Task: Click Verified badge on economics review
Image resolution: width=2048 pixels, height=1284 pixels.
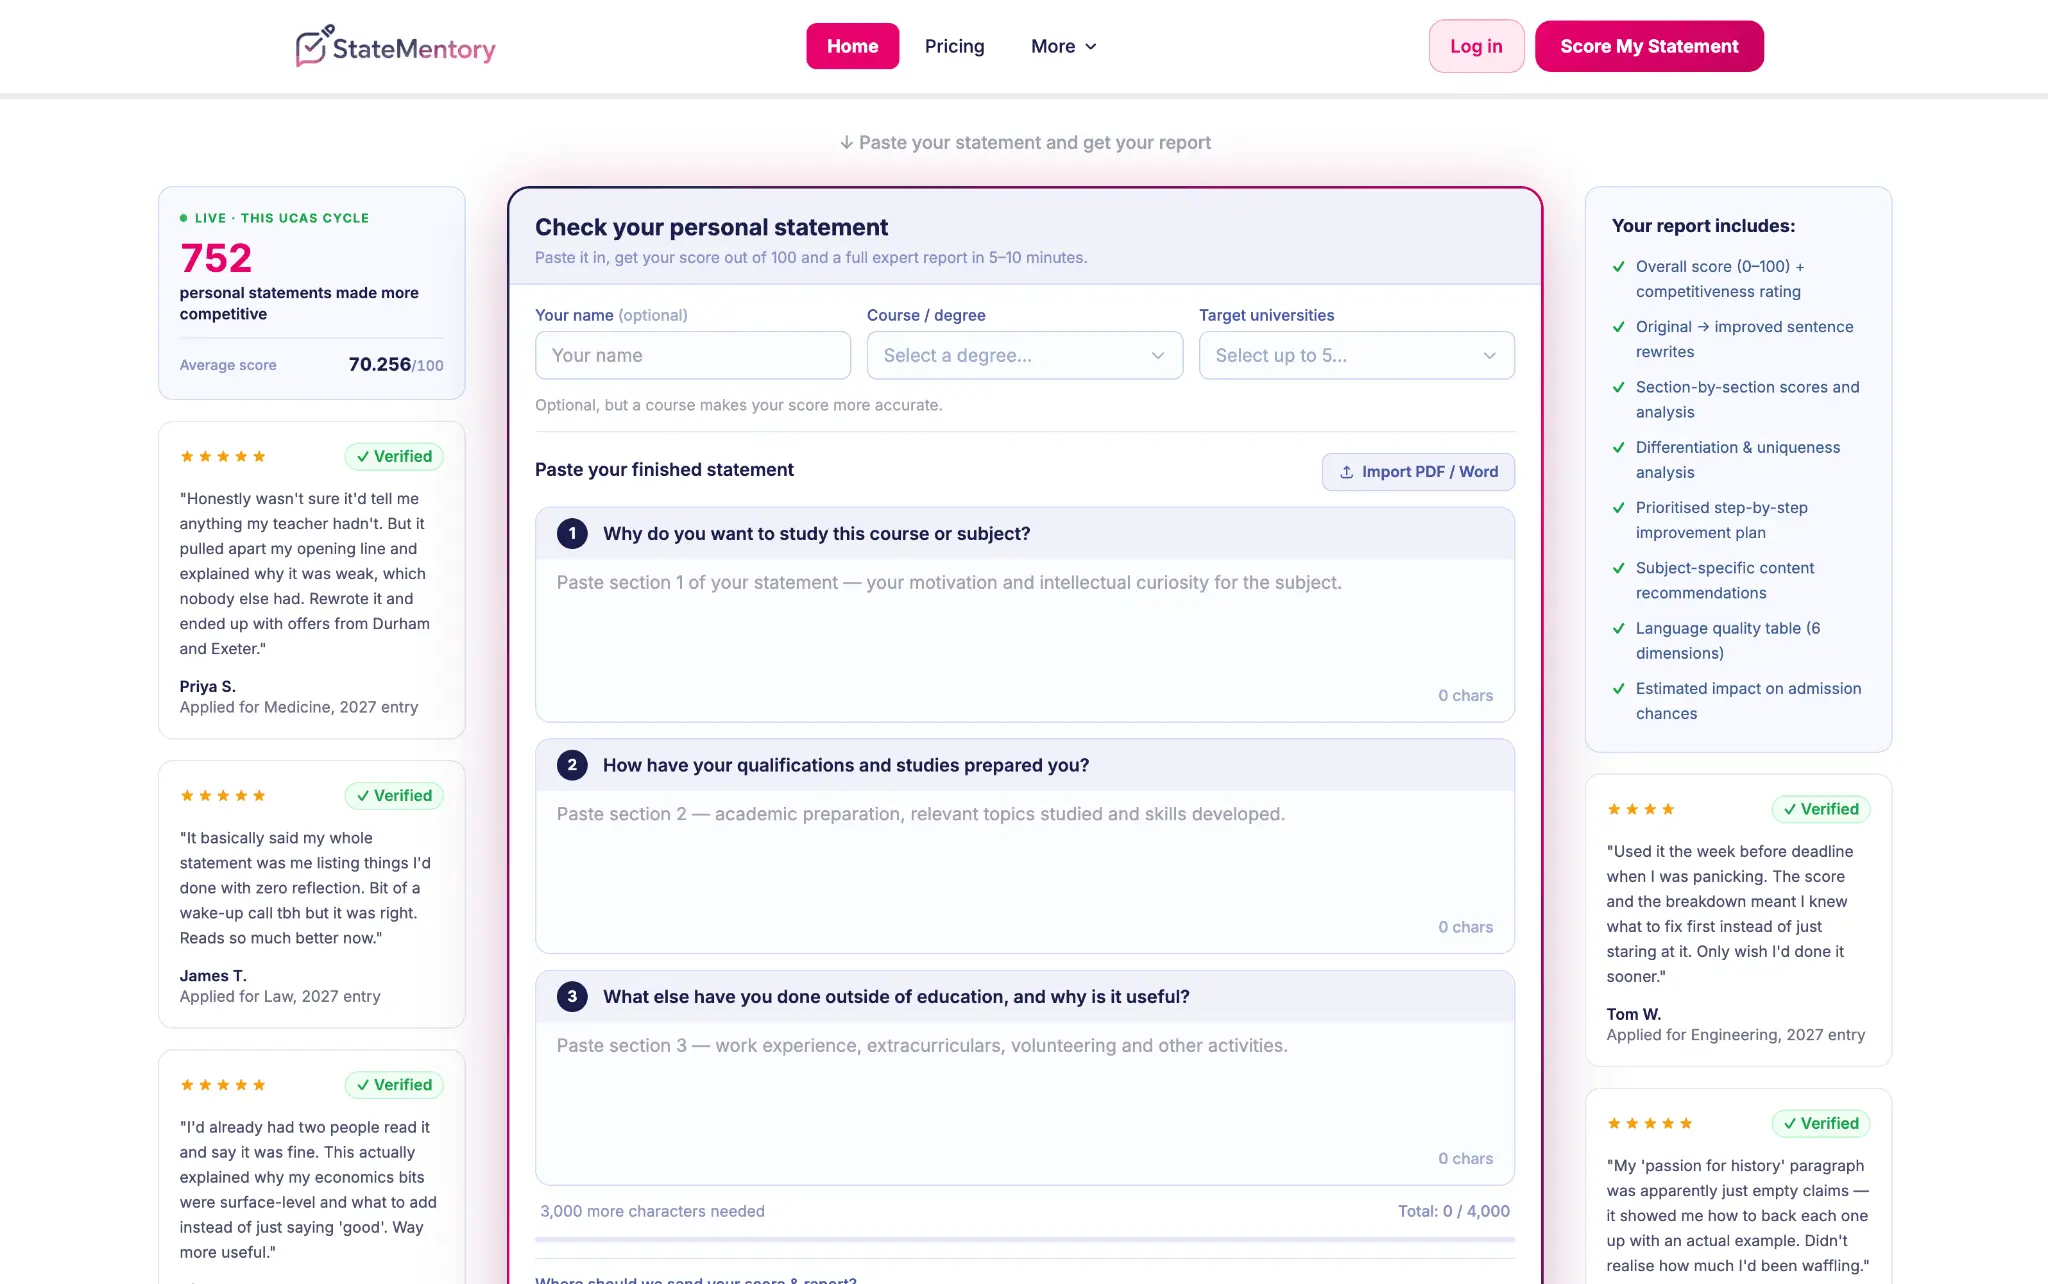Action: coord(394,1085)
